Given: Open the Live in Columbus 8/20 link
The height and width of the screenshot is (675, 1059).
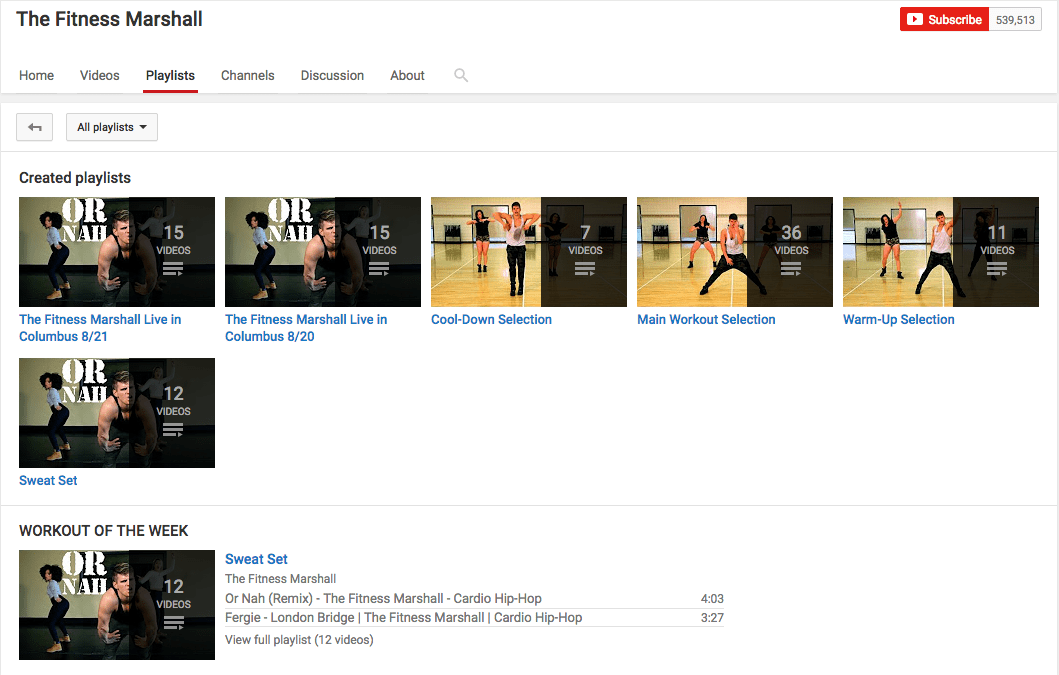Looking at the screenshot, I should [x=306, y=328].
